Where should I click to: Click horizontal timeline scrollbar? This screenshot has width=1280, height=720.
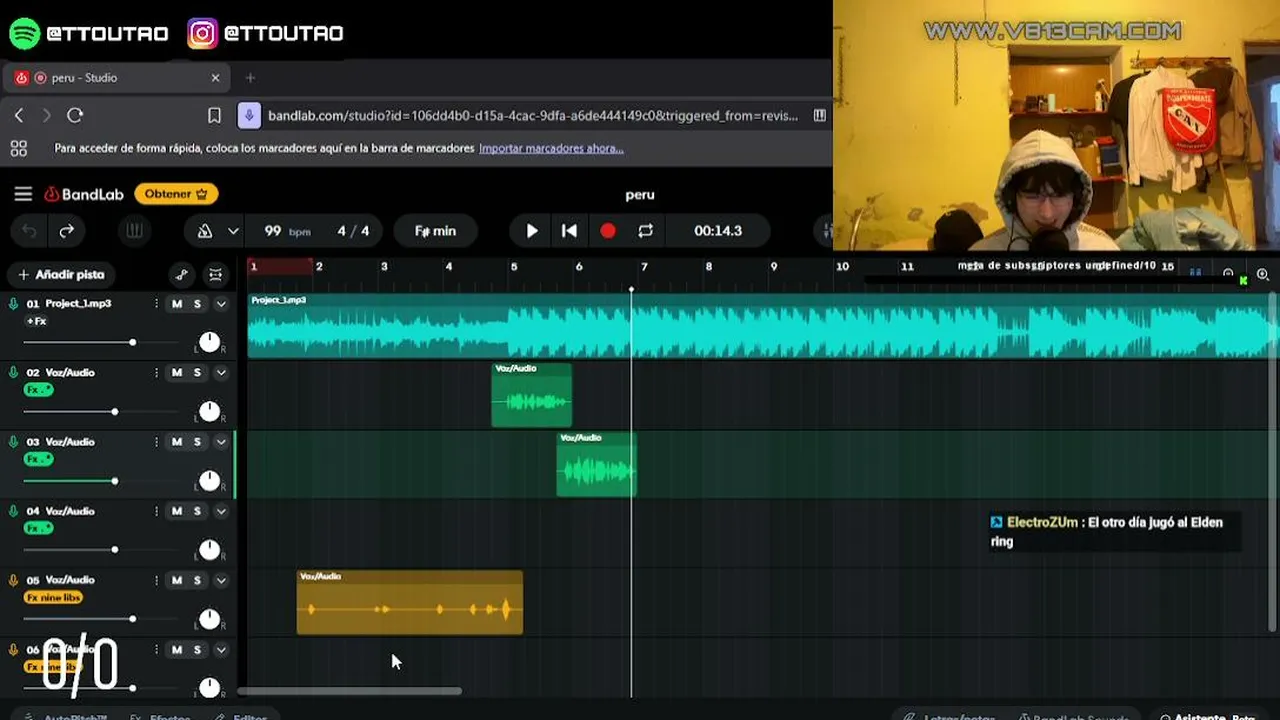pyautogui.click(x=350, y=691)
